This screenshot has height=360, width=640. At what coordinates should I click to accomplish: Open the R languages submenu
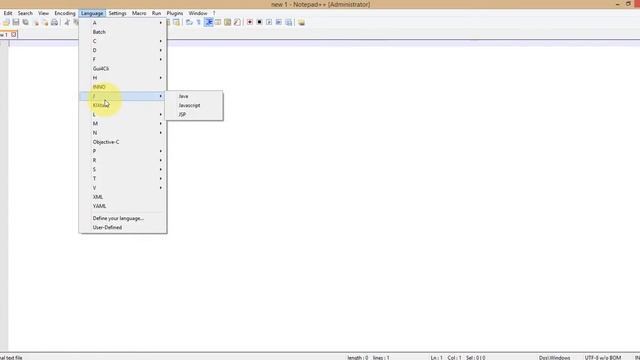(123, 160)
